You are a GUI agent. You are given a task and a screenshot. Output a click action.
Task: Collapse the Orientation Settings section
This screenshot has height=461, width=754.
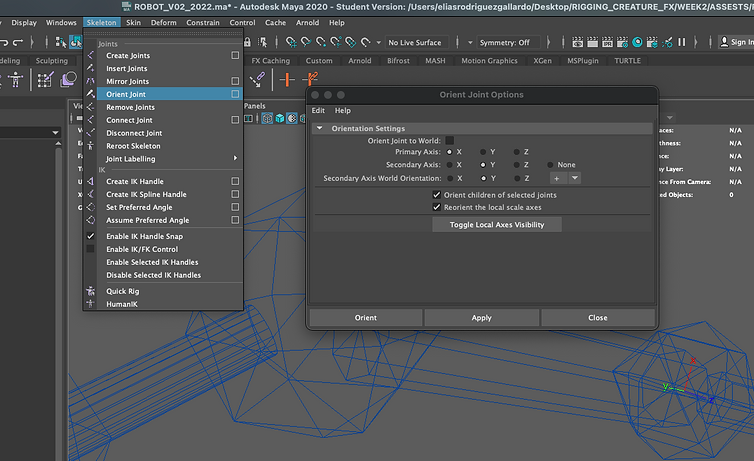(x=319, y=128)
